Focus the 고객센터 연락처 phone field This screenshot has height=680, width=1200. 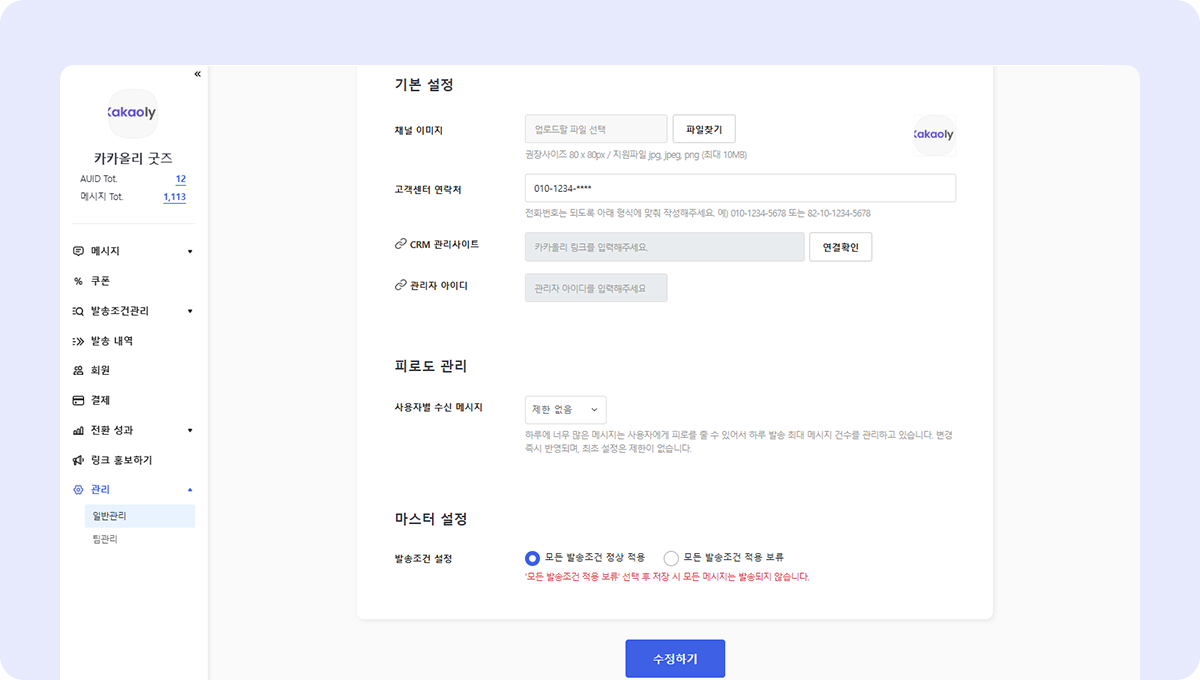pos(740,188)
